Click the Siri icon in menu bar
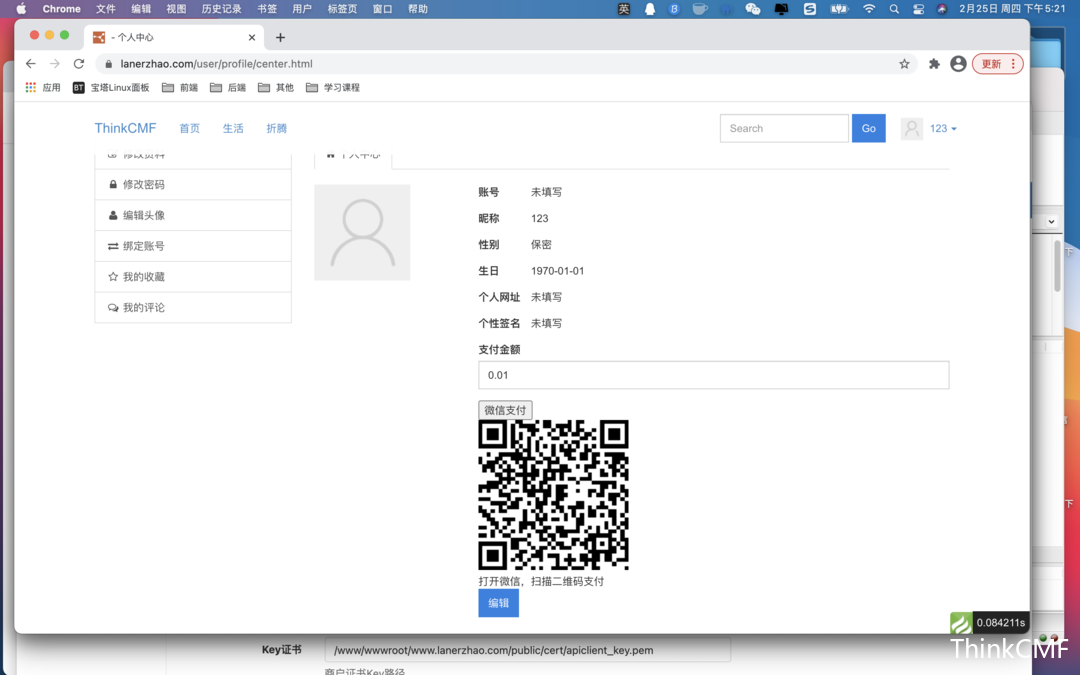Viewport: 1080px width, 675px height. [942, 9]
